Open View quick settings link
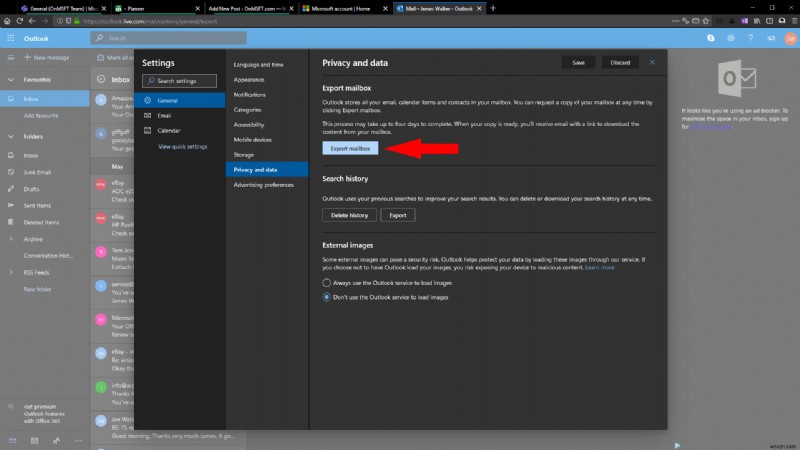Screen dimensions: 800x450 [182, 146]
